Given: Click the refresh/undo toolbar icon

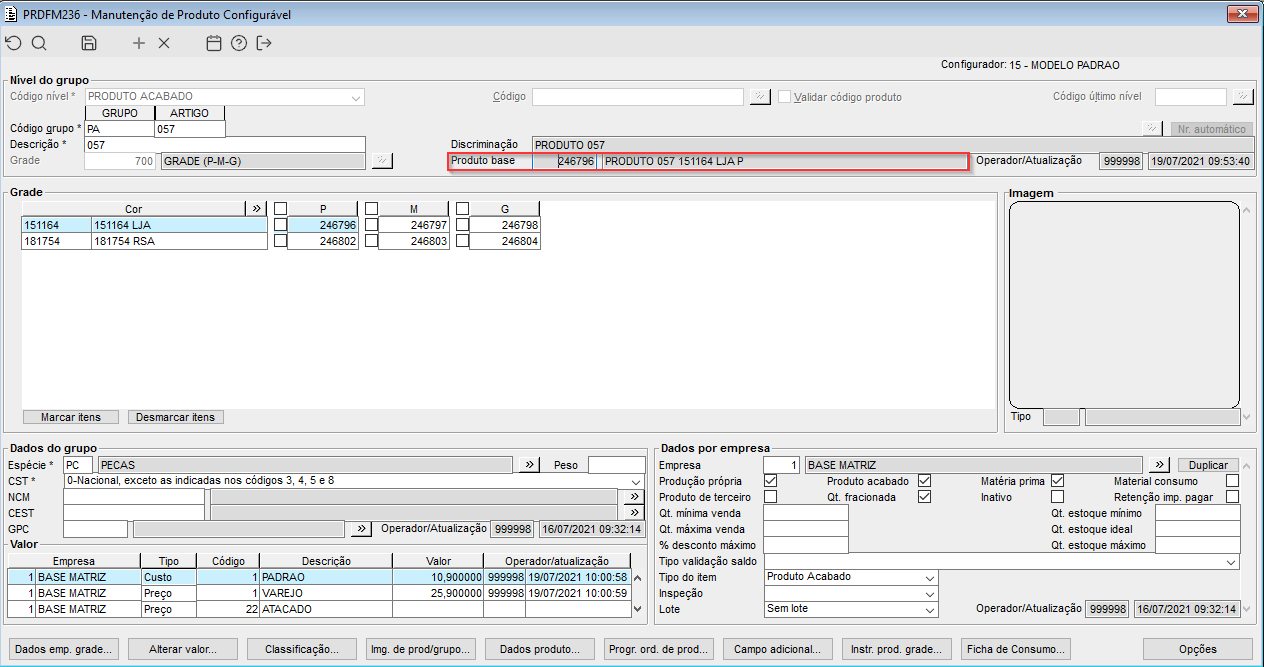Looking at the screenshot, I should click(x=13, y=43).
